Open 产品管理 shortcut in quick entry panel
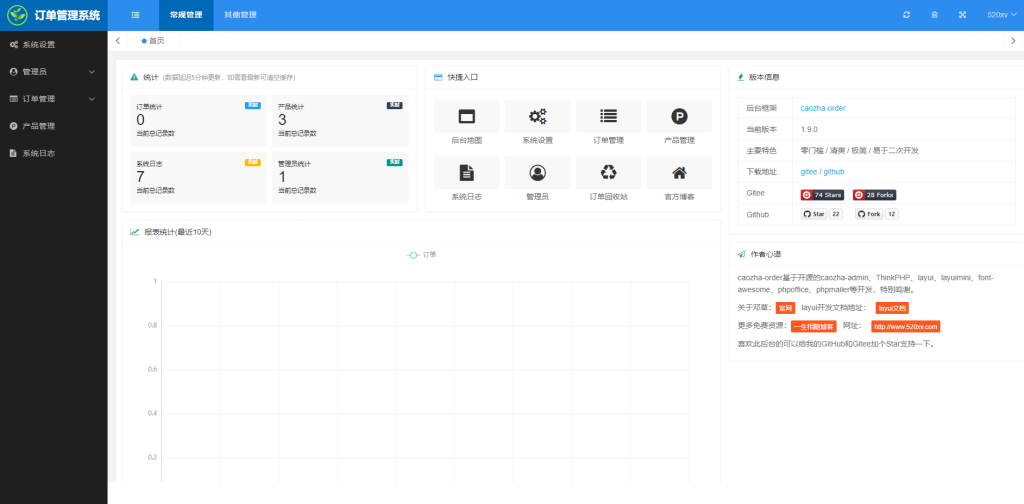 (x=679, y=116)
